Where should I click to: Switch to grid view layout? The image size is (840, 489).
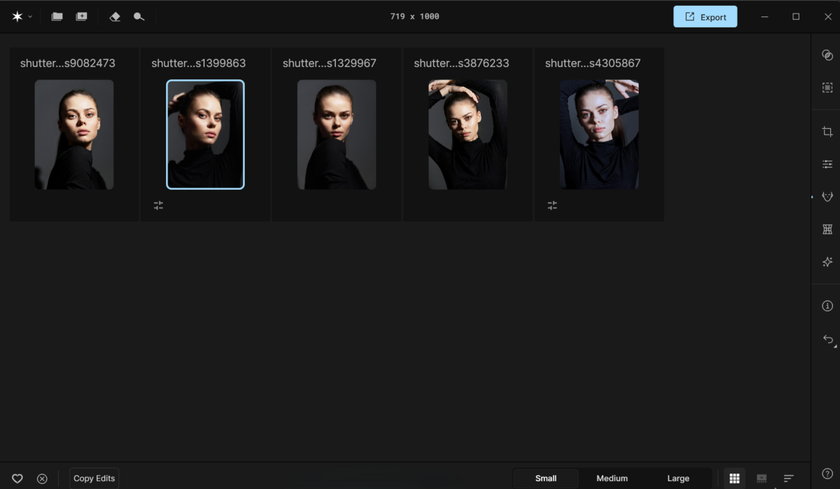[x=734, y=478]
